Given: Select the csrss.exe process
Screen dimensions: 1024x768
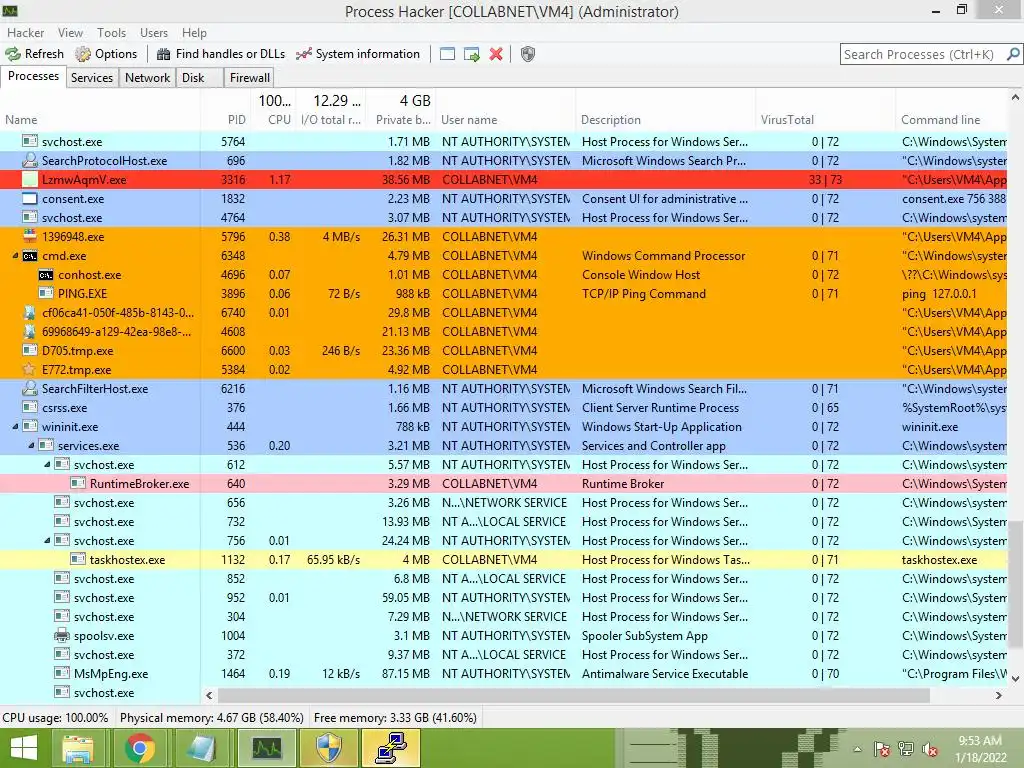Looking at the screenshot, I should click(504, 408).
